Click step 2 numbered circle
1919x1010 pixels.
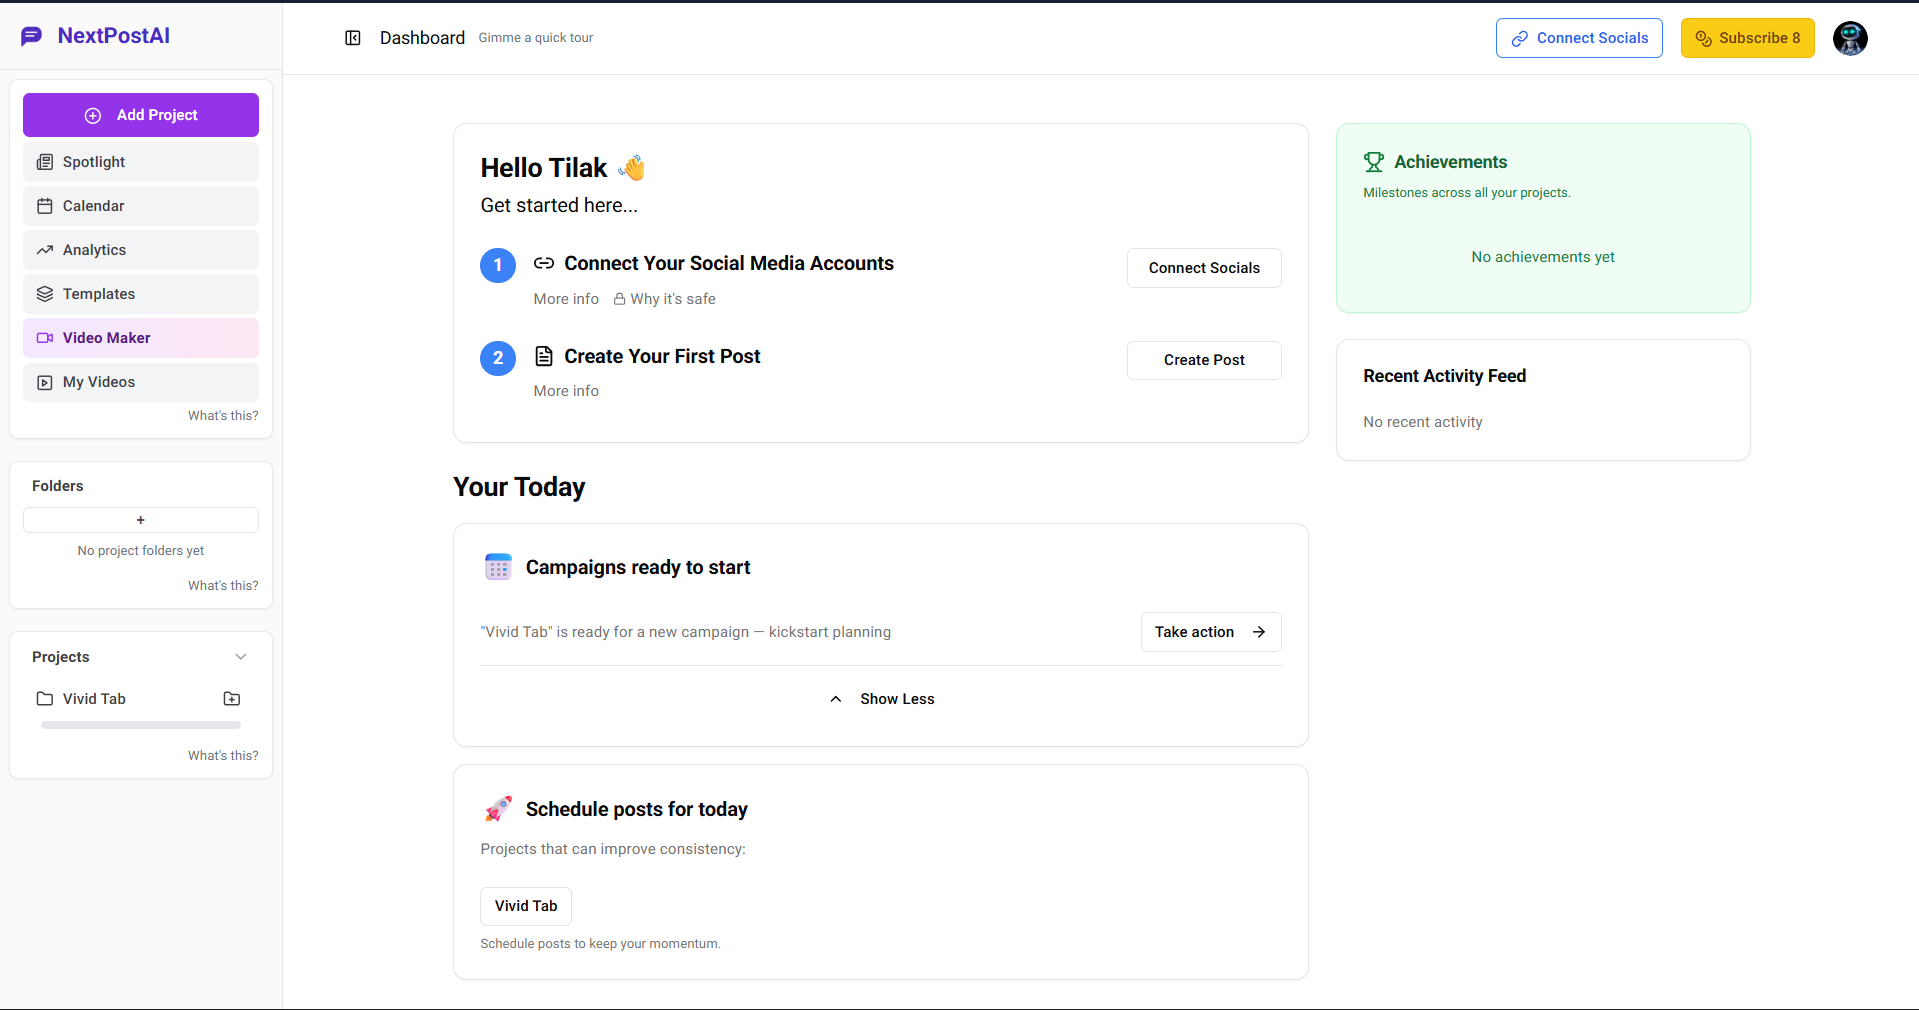[498, 358]
